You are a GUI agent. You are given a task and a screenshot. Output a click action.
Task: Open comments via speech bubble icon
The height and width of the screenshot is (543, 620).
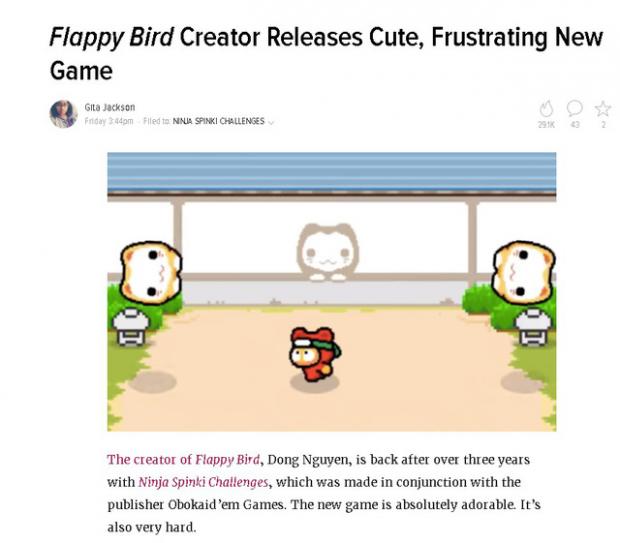pyautogui.click(x=574, y=108)
